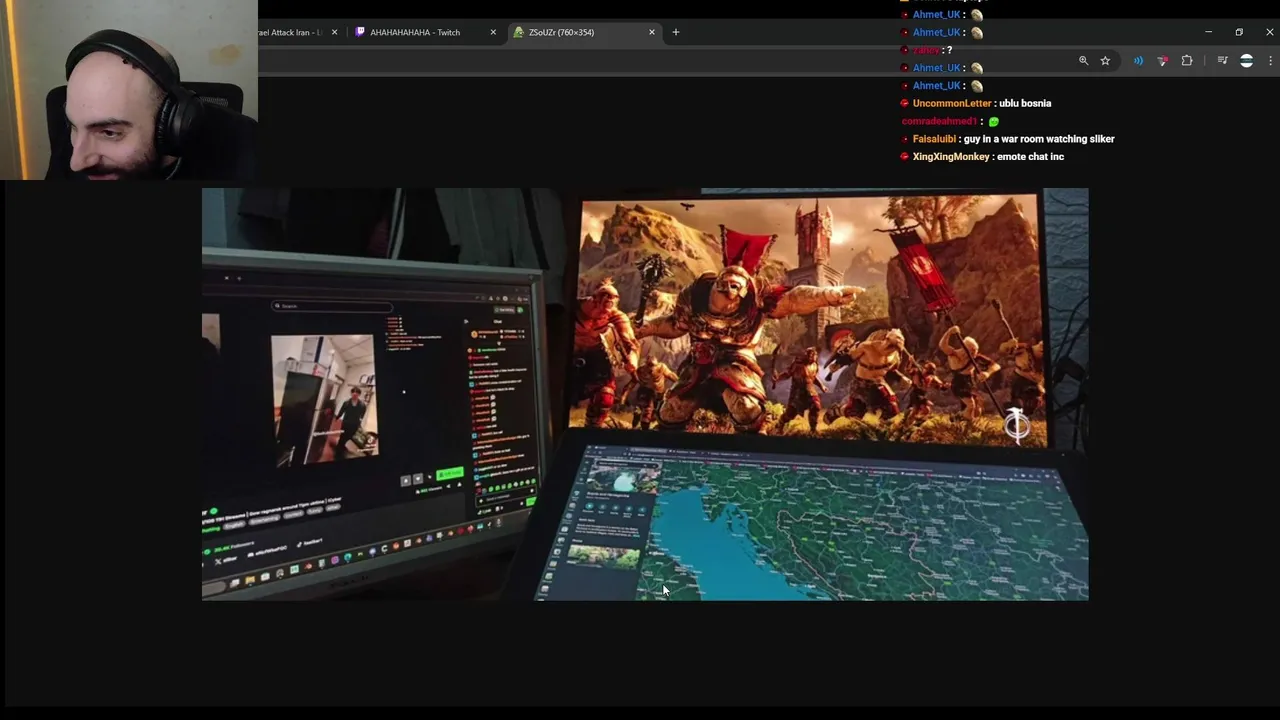This screenshot has height=720, width=1280.
Task: Click 'guy in a war room watching sliker'
Action: [1039, 139]
